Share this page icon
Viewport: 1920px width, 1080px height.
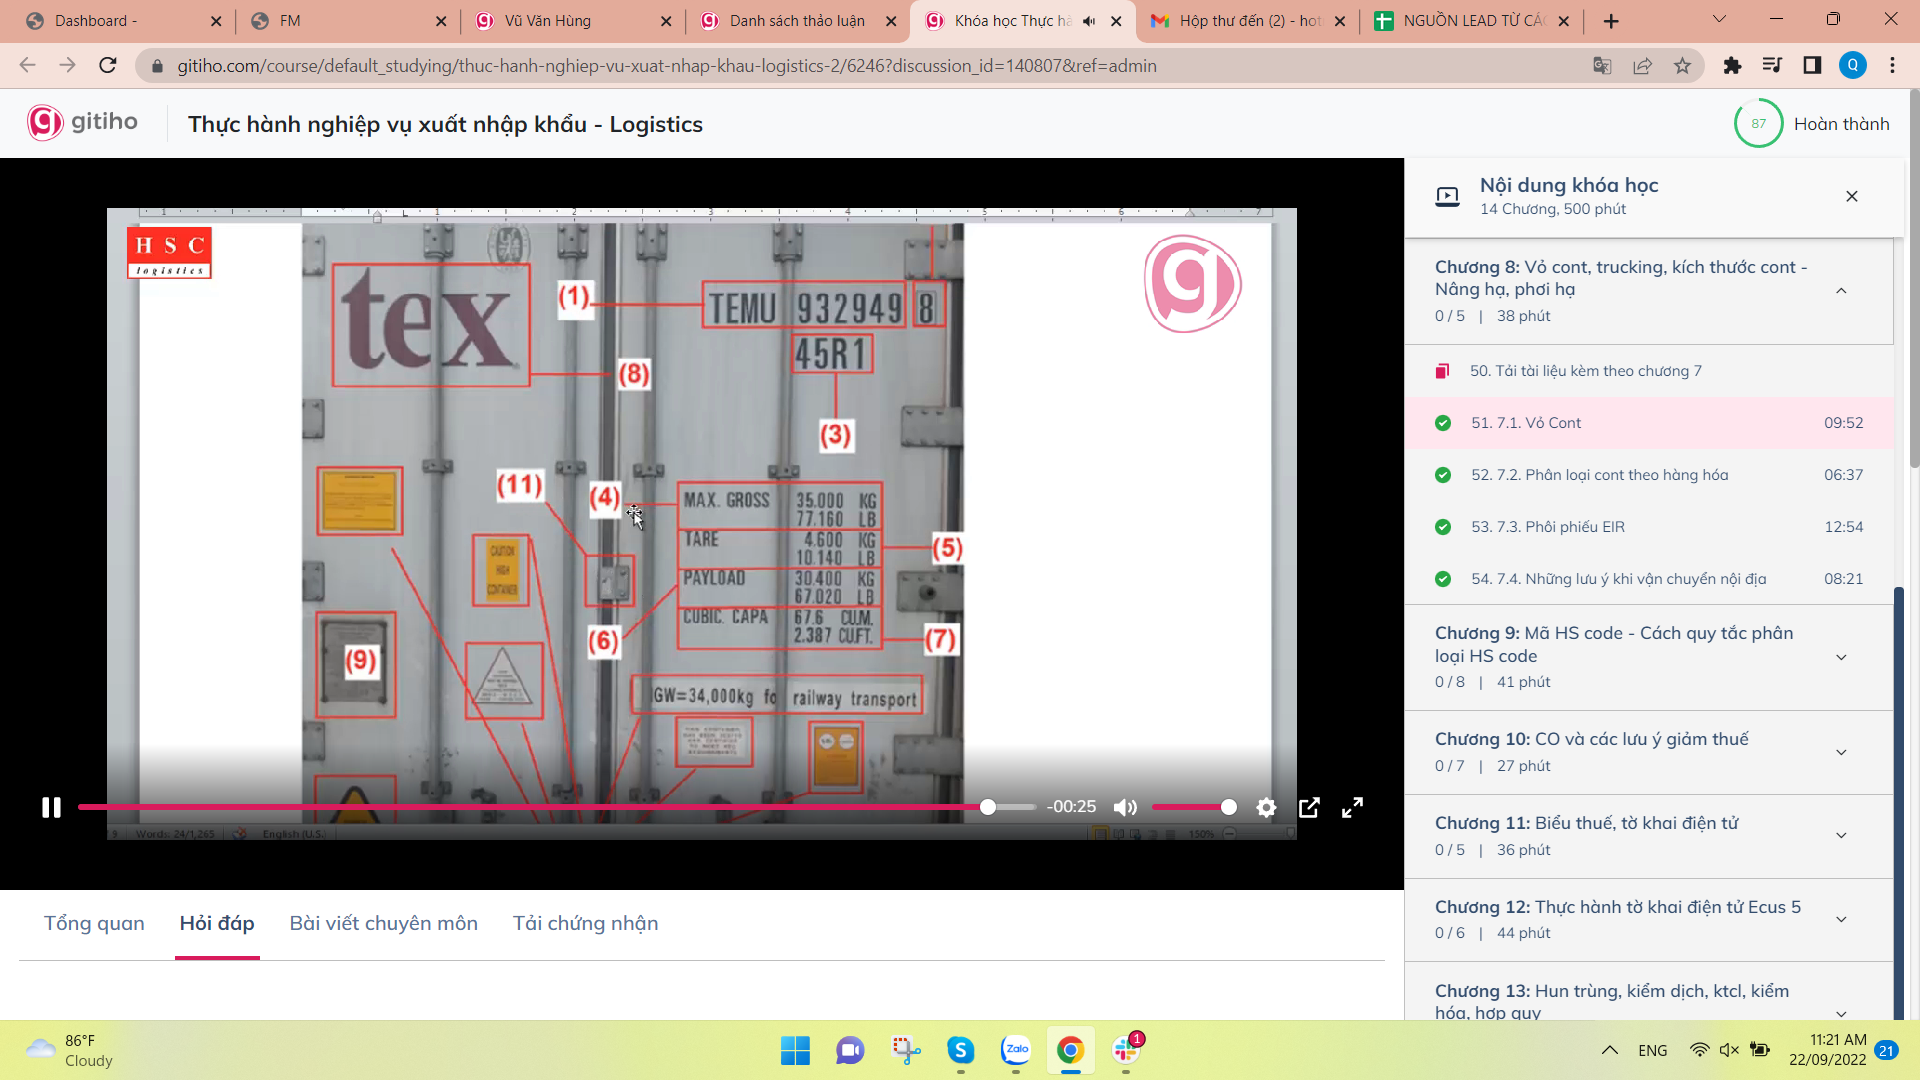(x=1642, y=66)
